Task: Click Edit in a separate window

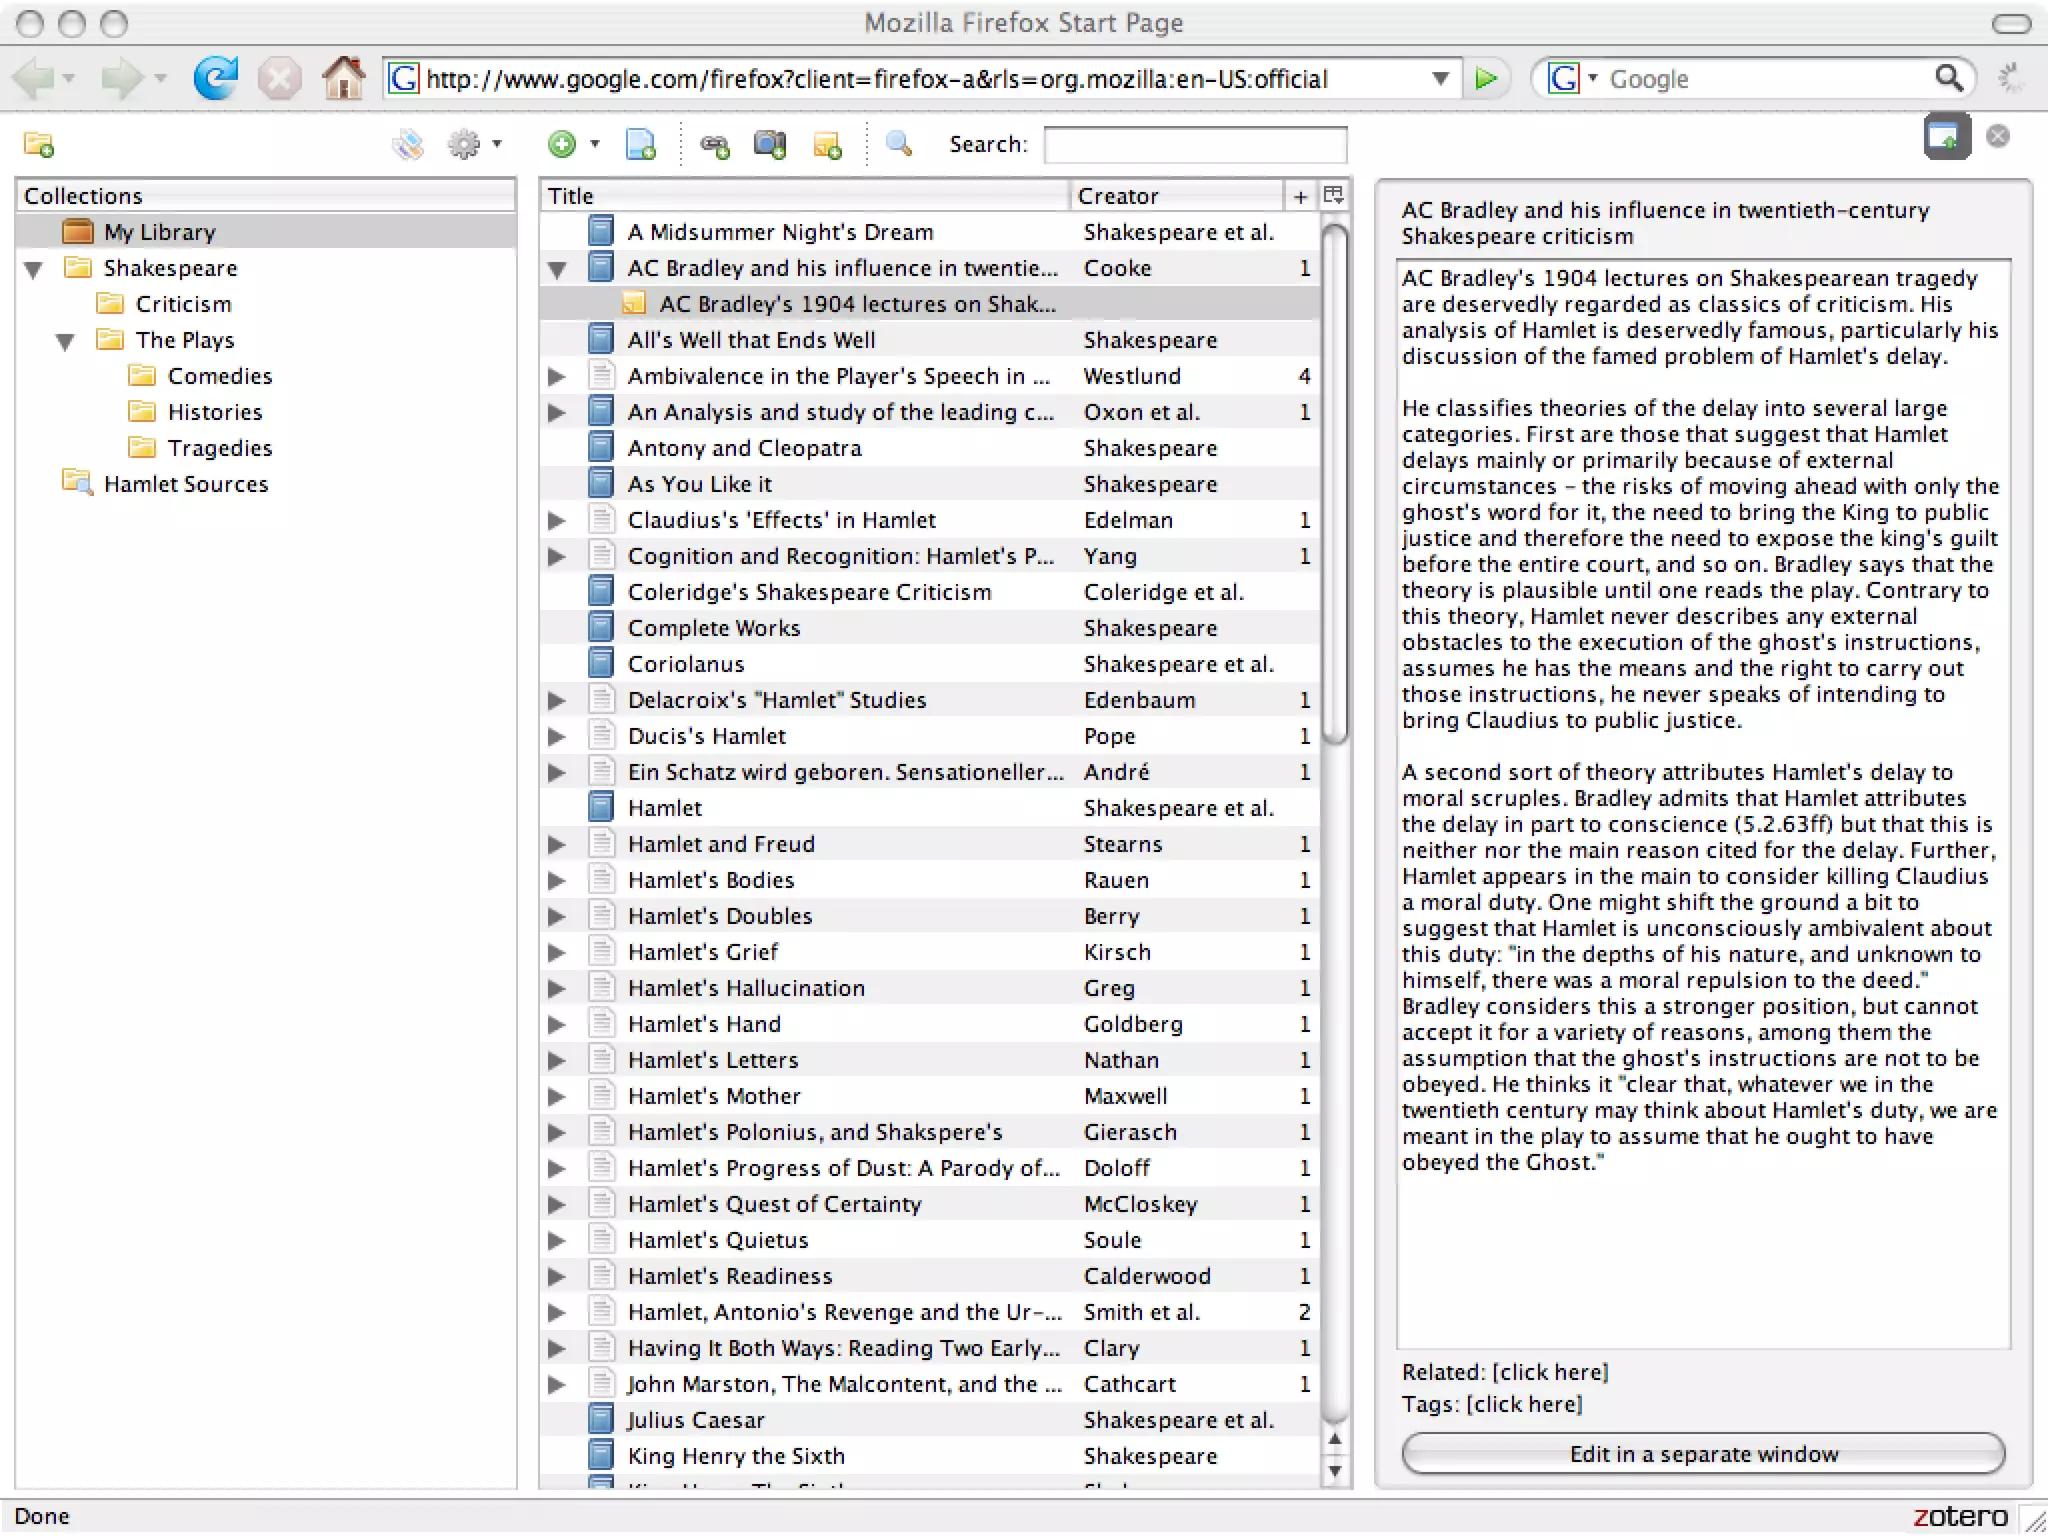Action: click(1702, 1454)
